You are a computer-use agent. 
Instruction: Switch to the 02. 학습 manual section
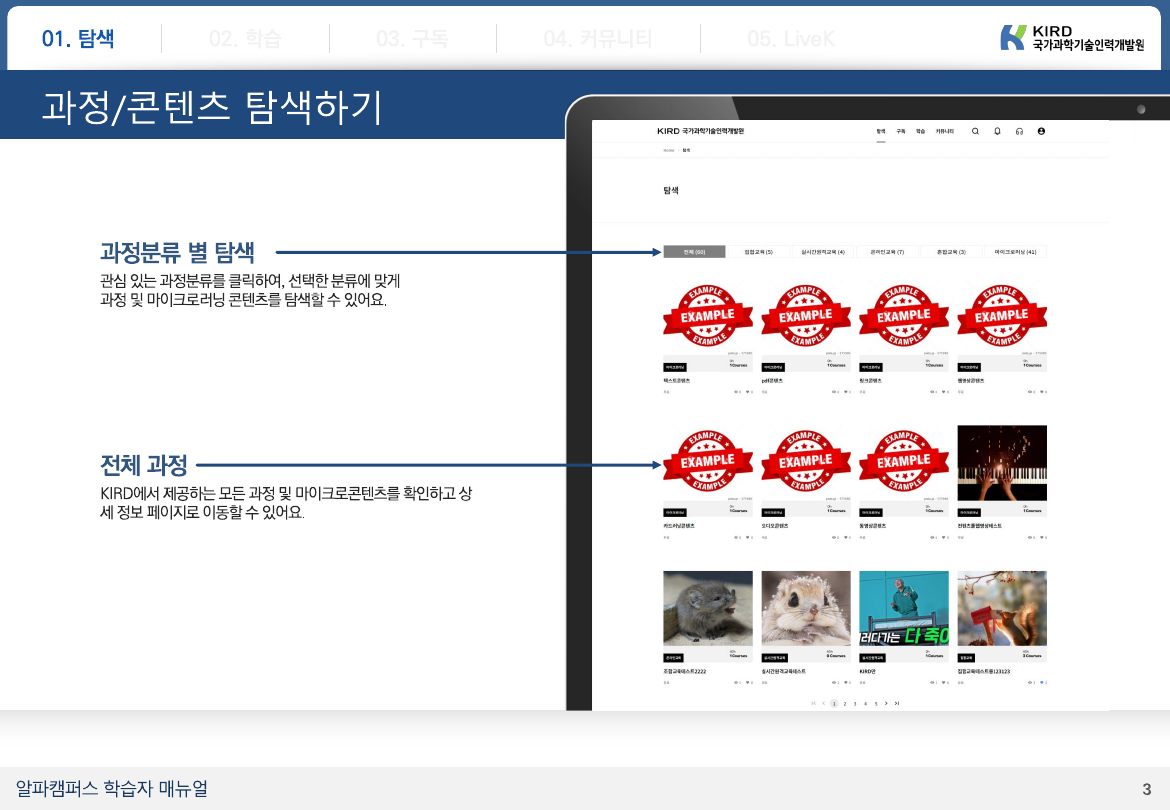click(x=245, y=39)
